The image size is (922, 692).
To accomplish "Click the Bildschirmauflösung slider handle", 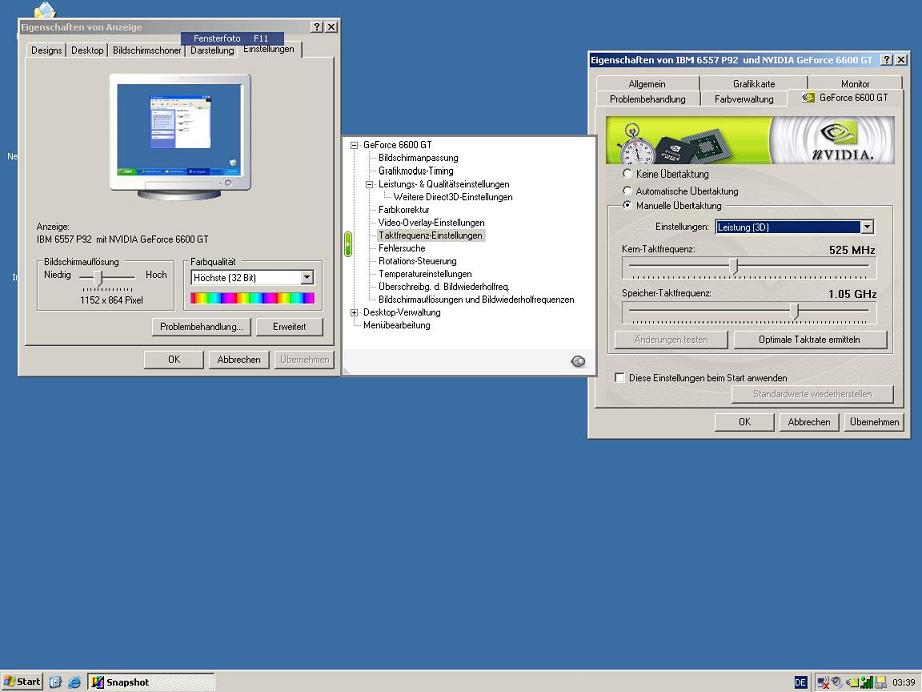I will click(x=99, y=278).
